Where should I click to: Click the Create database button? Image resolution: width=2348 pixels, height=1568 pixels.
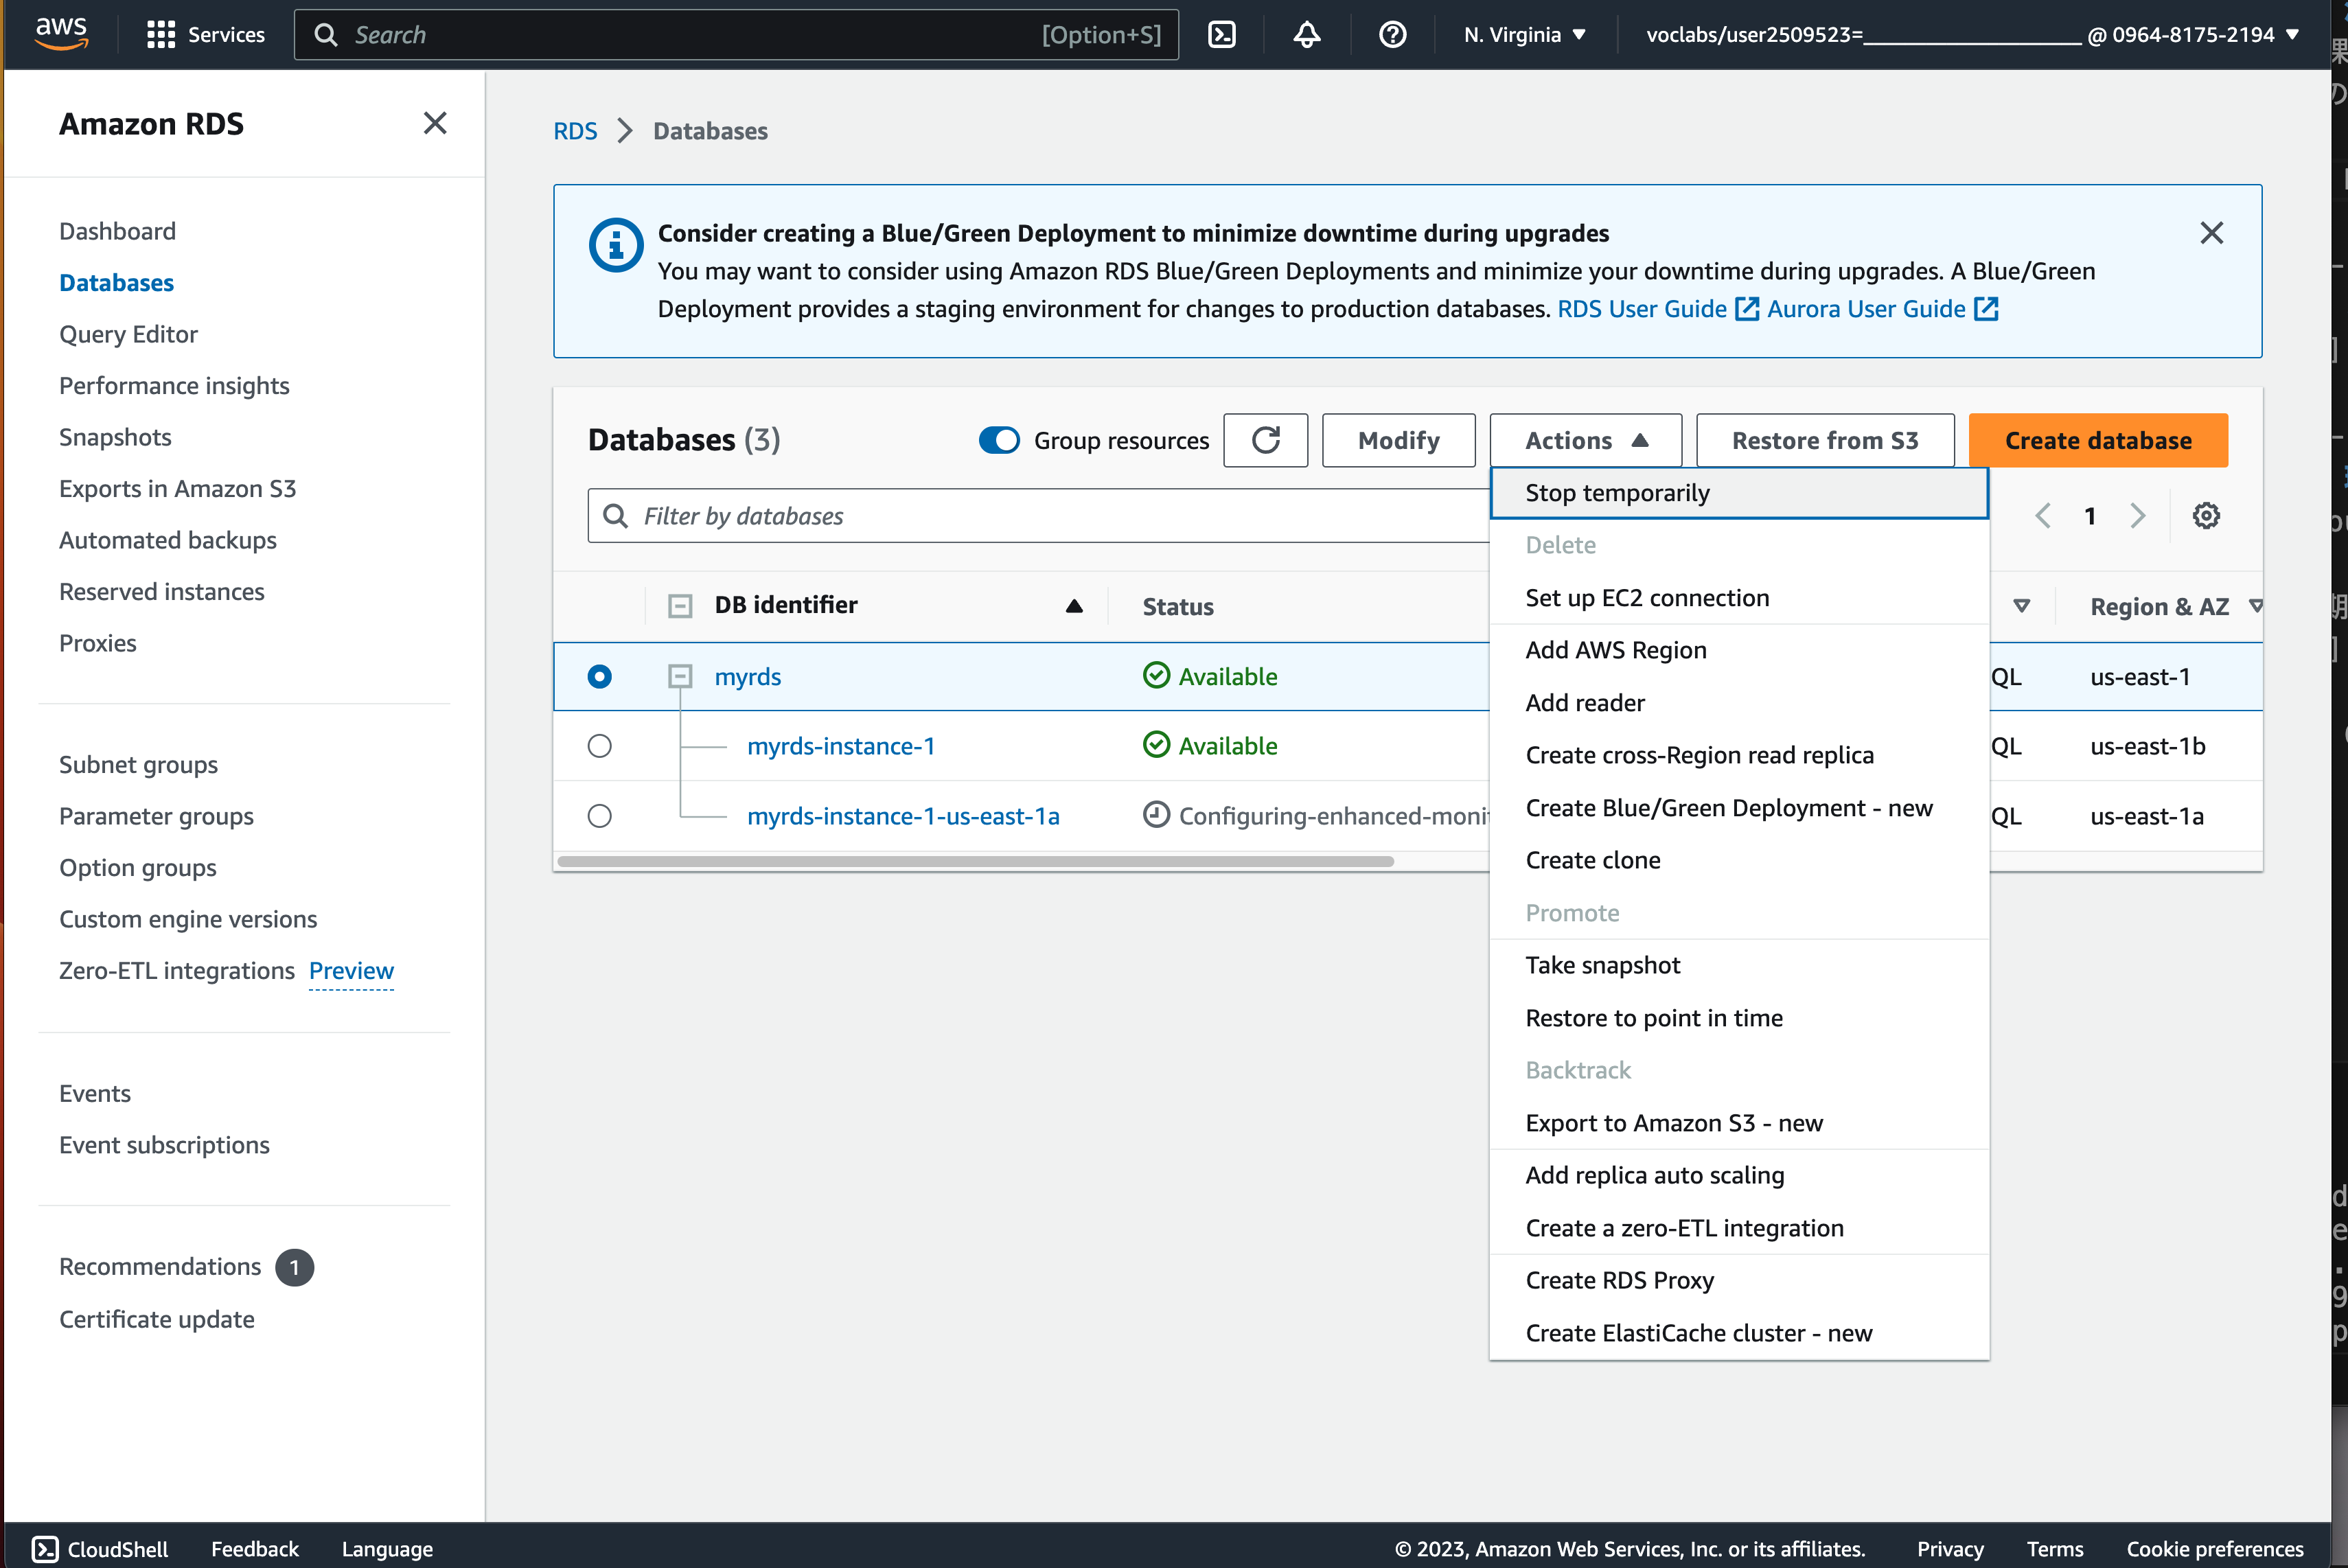[x=2098, y=440]
